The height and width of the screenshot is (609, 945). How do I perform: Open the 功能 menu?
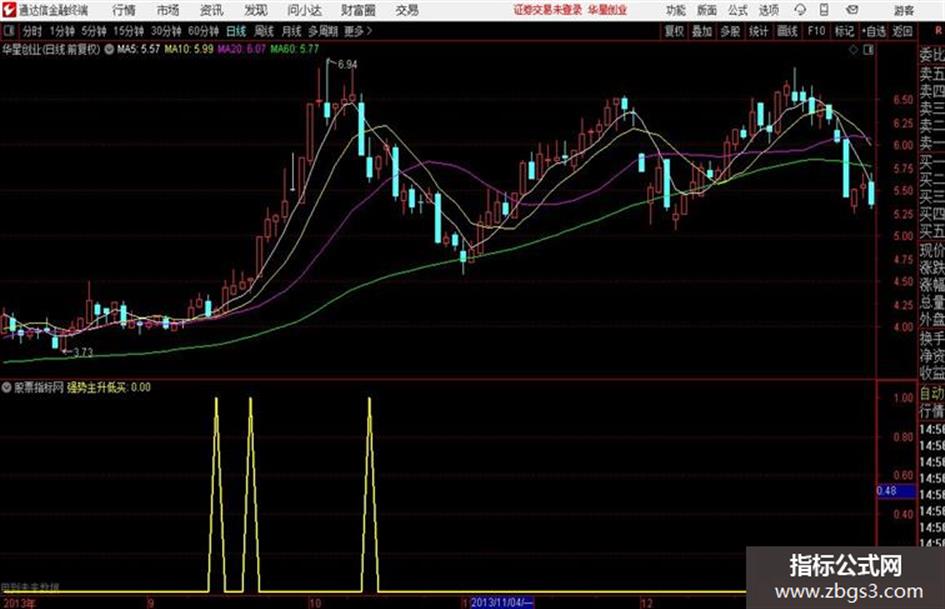click(x=676, y=10)
